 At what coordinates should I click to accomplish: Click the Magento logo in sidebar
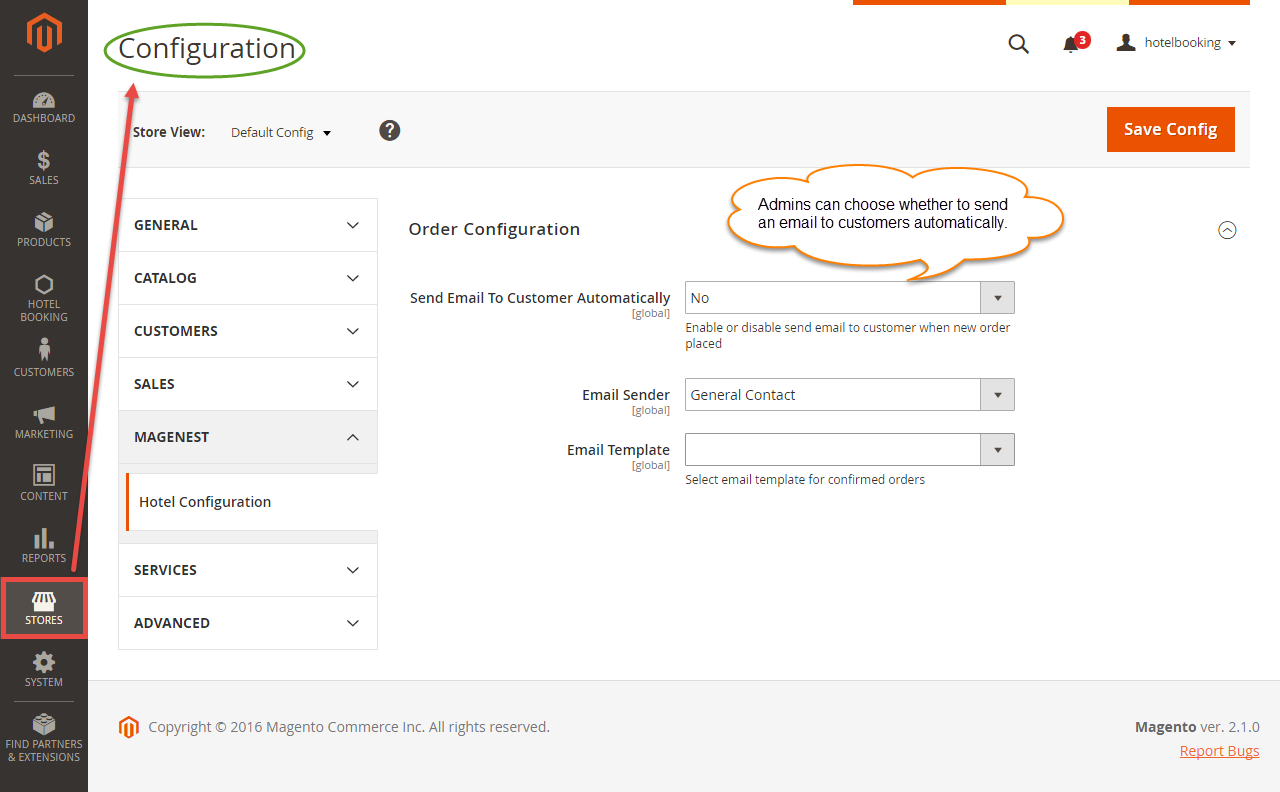44,34
